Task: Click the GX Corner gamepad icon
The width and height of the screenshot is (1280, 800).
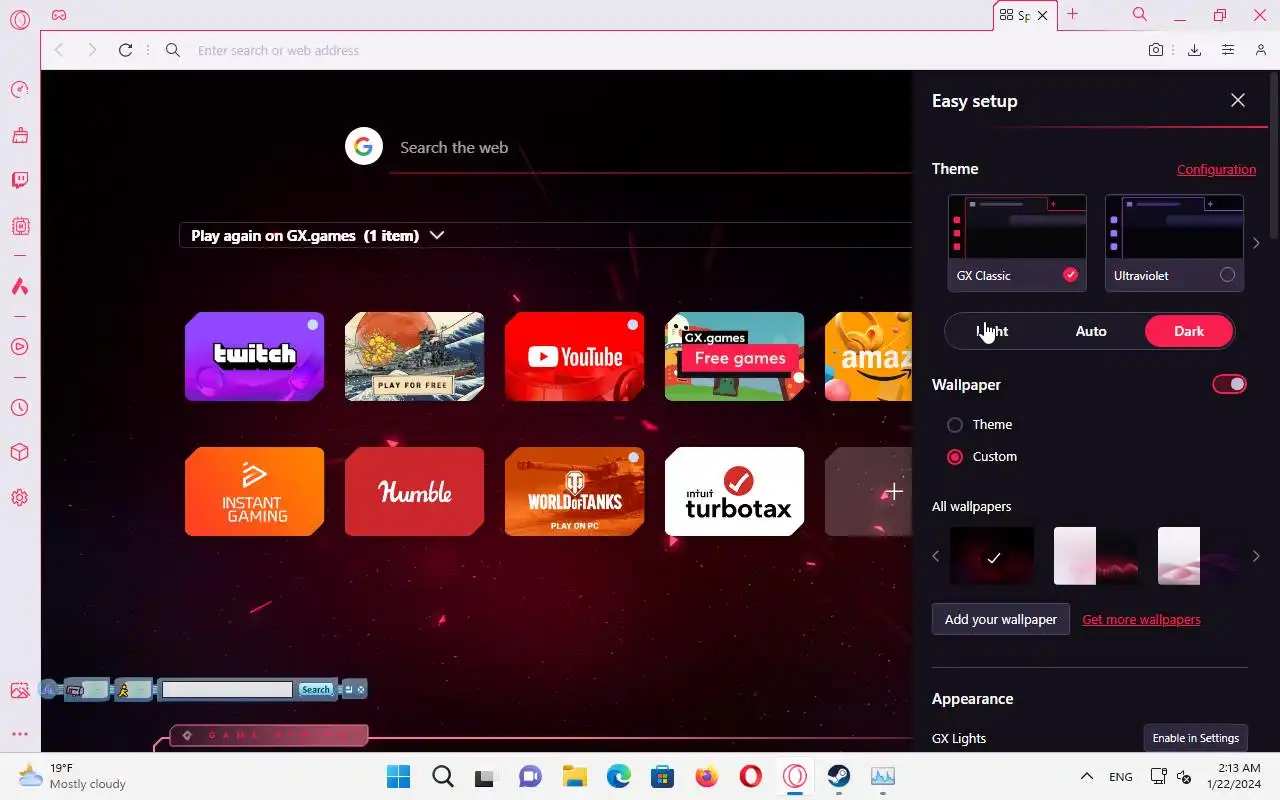Action: 59,16
